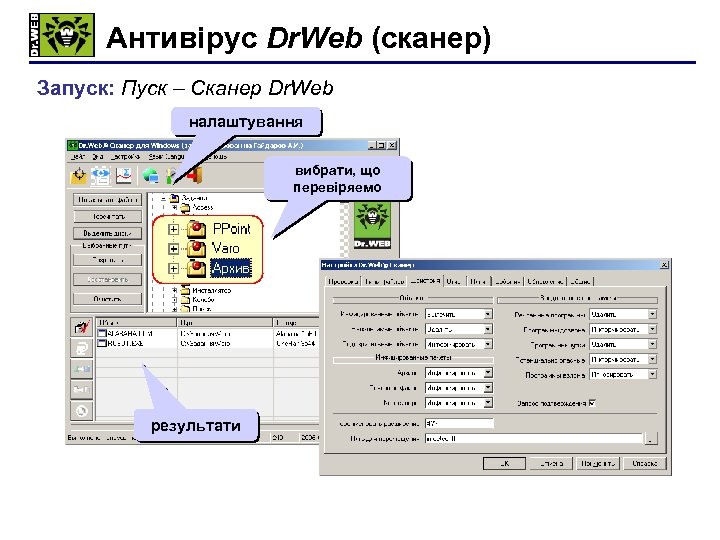The image size is (720, 540).
Task: Switch to the Общие tab at the end
Action: pos(580,281)
